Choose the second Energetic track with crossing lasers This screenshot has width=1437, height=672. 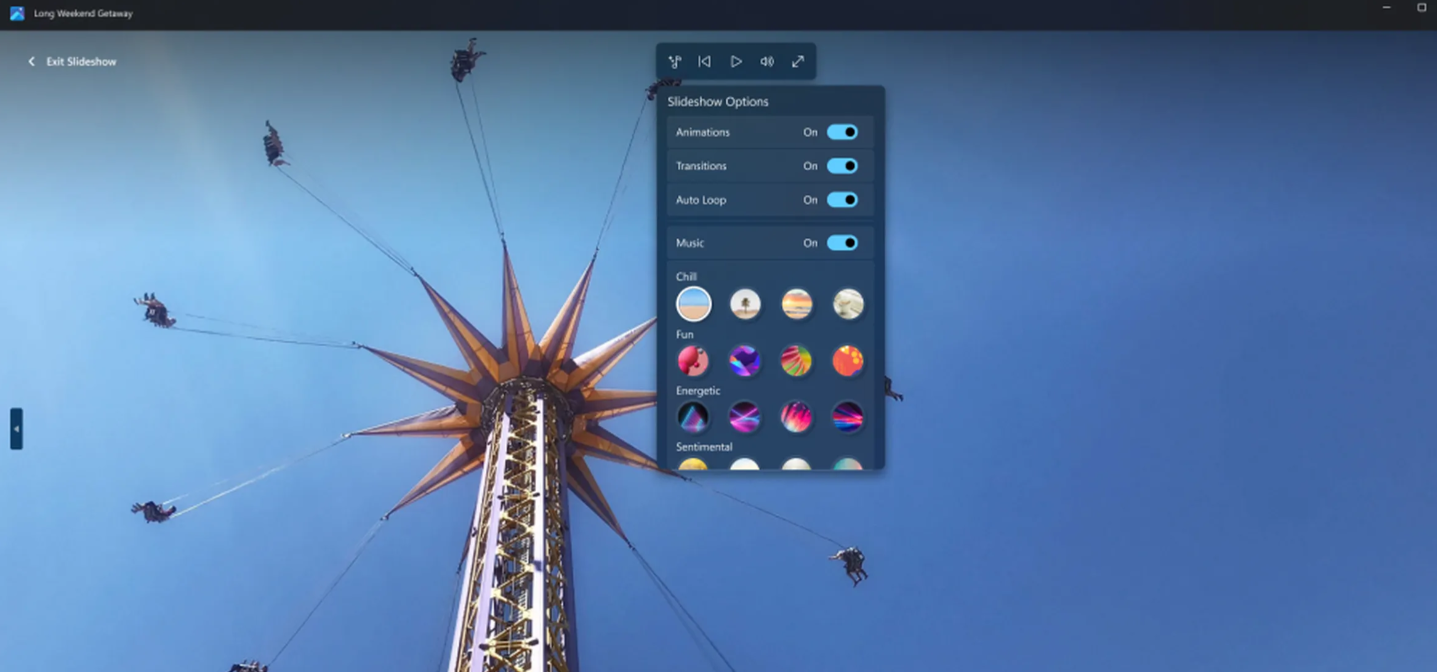tap(745, 417)
